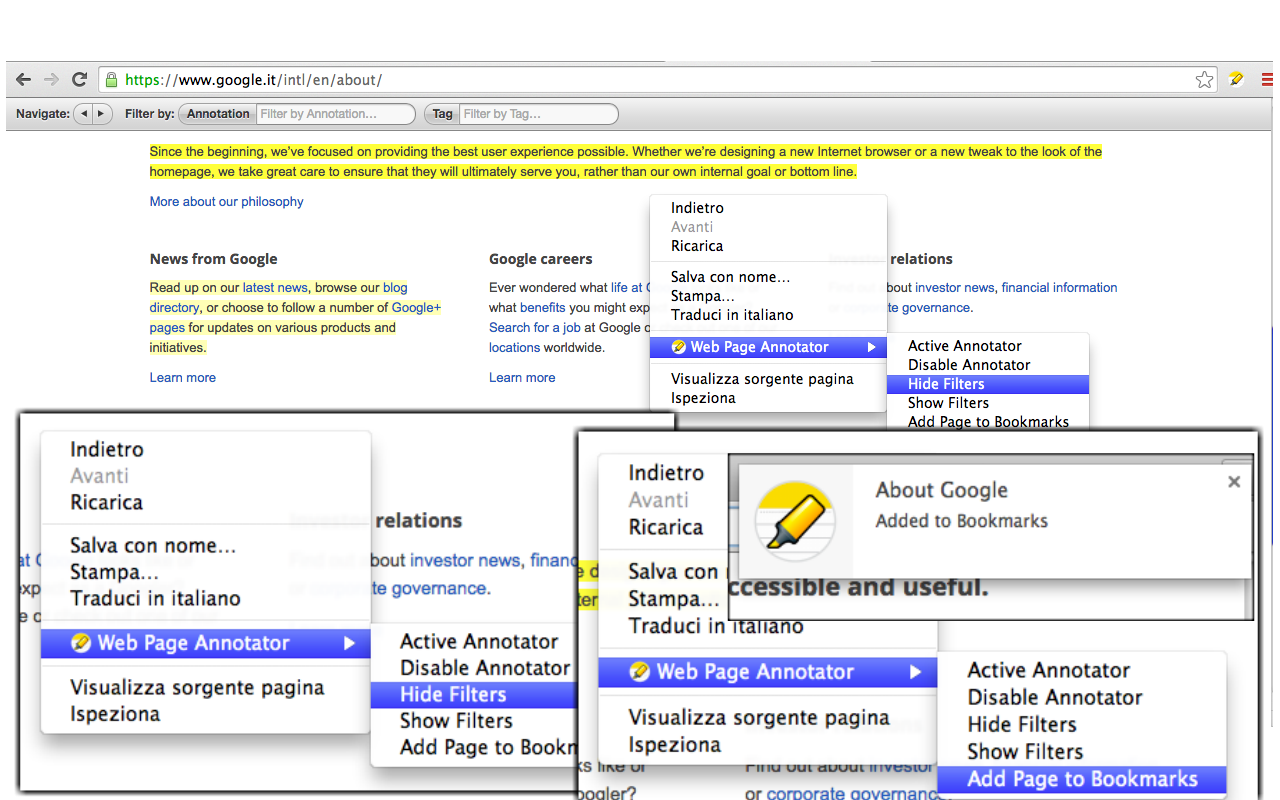This screenshot has width=1280, height=800.
Task: Click About Google title in the notification
Action: (x=942, y=490)
